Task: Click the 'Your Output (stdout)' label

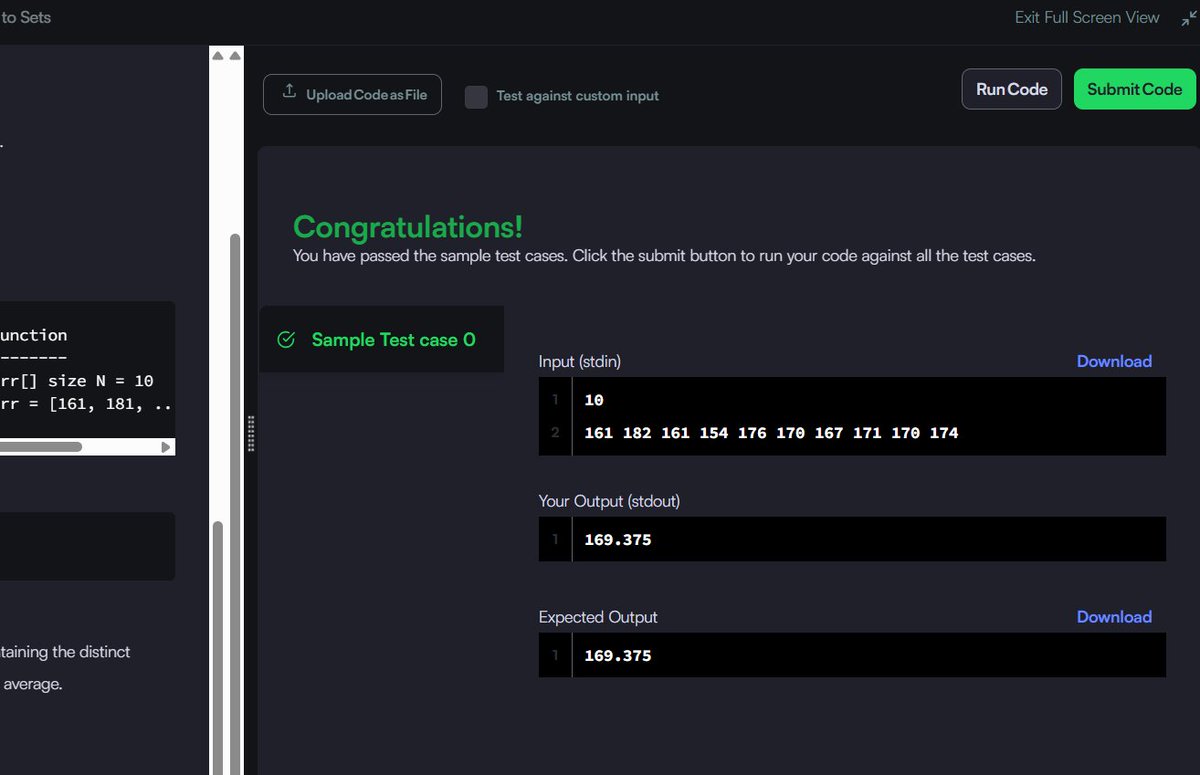Action: [x=609, y=501]
